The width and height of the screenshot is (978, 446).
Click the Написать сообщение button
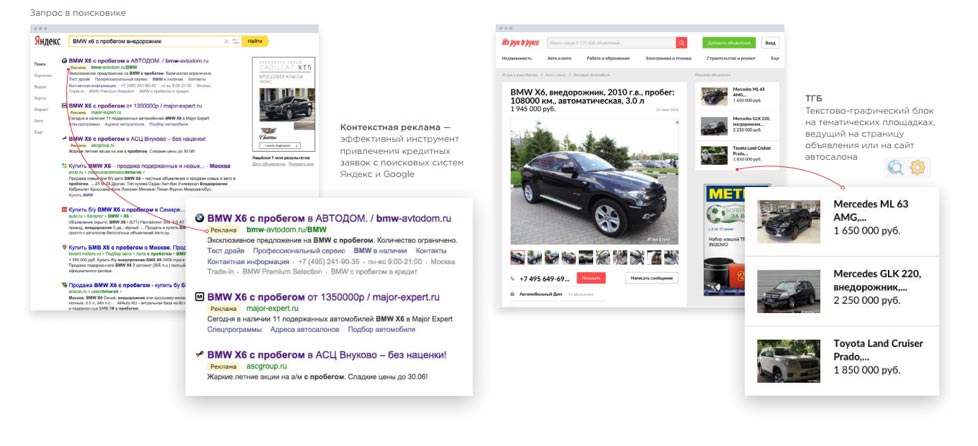[x=651, y=277]
